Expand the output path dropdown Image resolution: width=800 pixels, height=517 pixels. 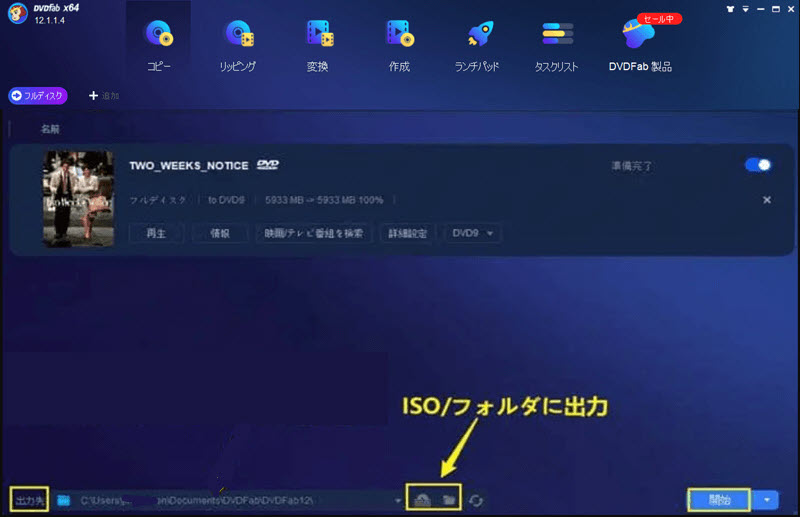coord(399,498)
